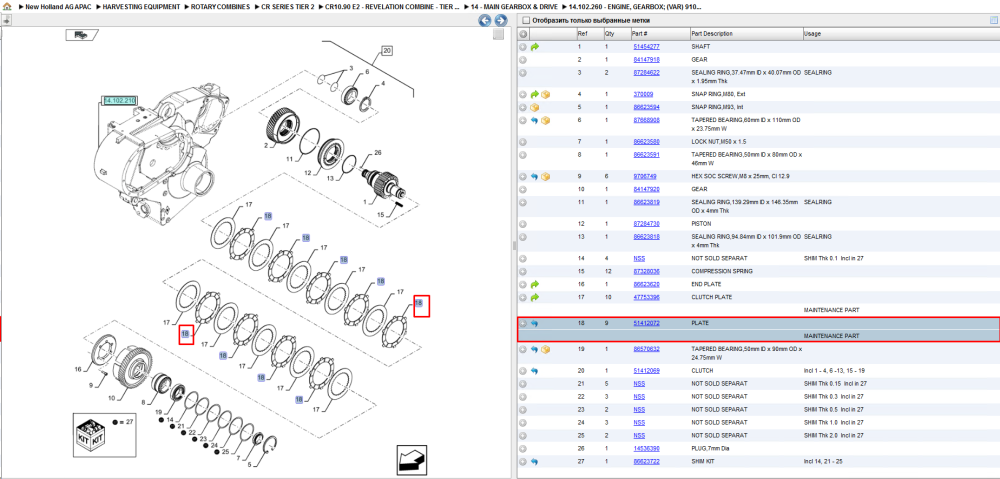Open CR10.90 E2 REVELATION COMBINE breadcrumb
1000x479 pixels.
pyautogui.click(x=392, y=6)
